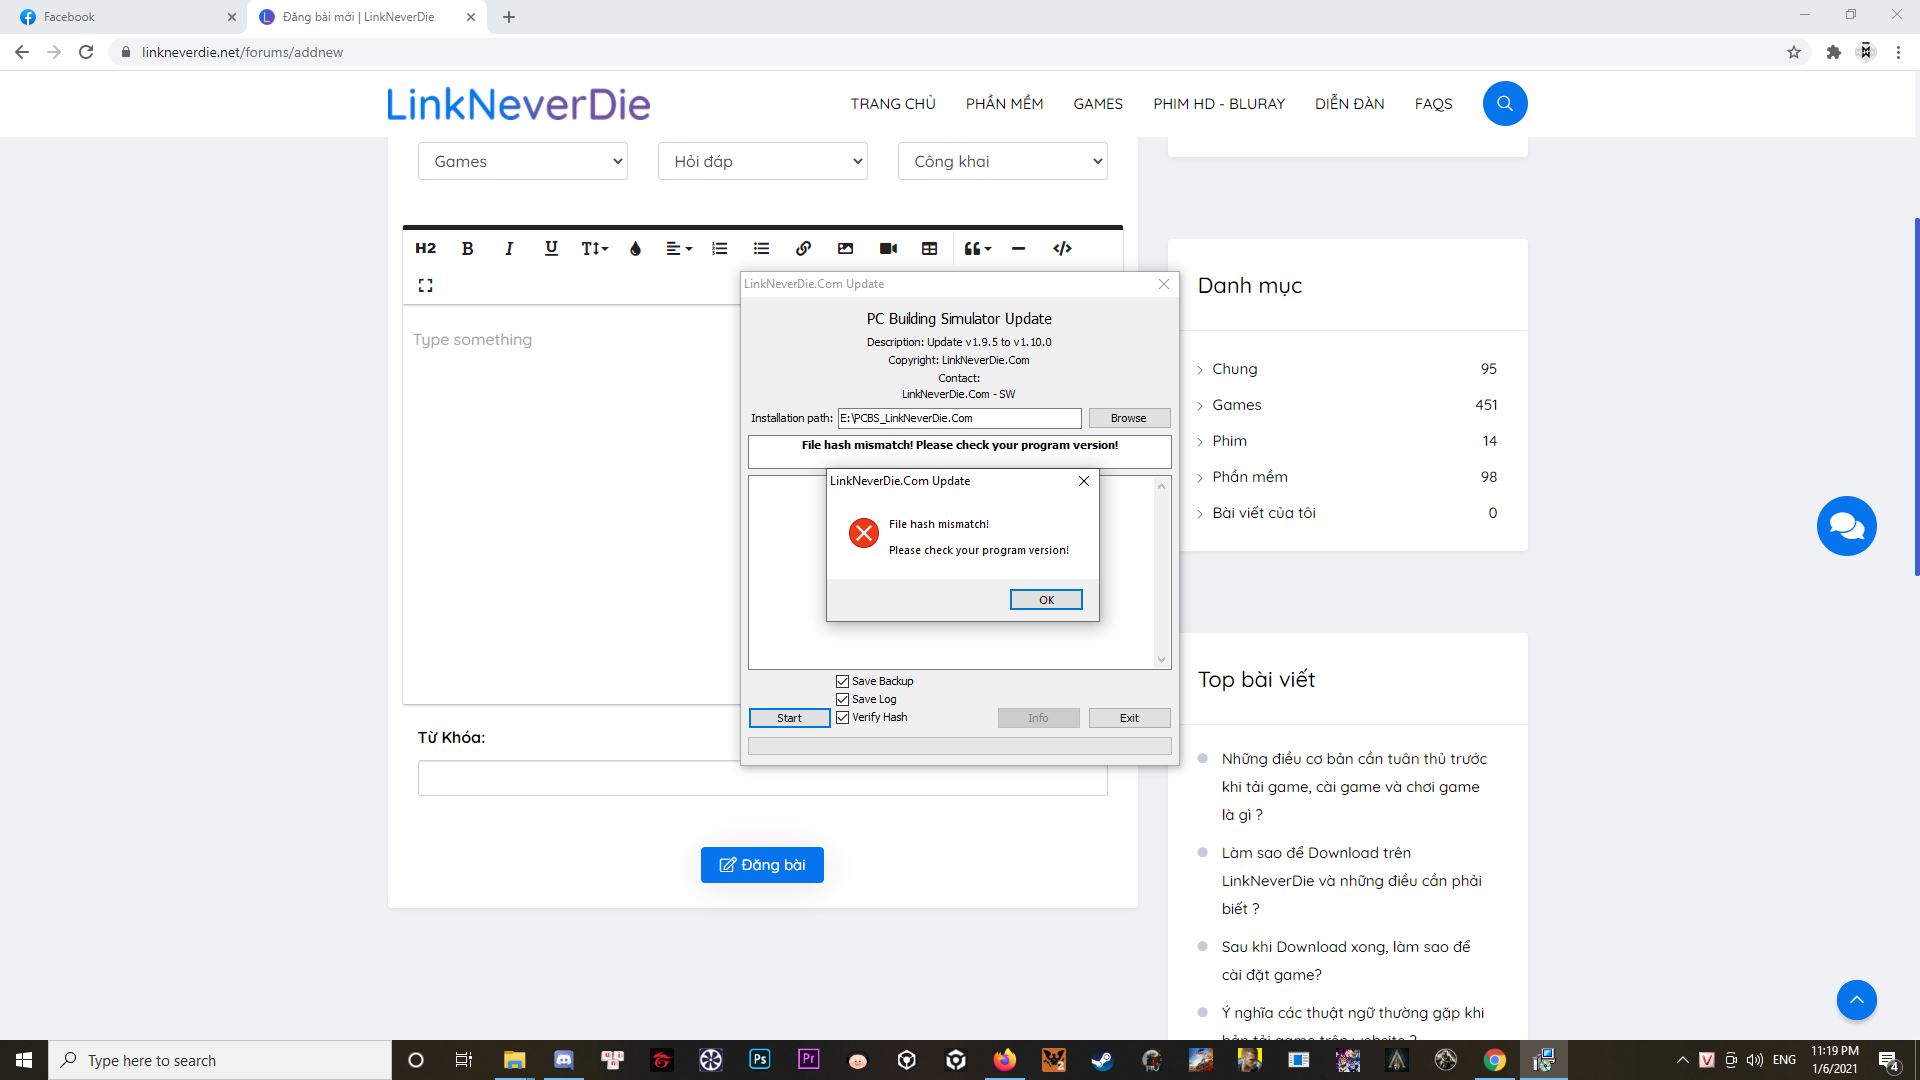Open DIỄN ĐÀN in the site navigation
The height and width of the screenshot is (1080, 1920).
pos(1350,104)
